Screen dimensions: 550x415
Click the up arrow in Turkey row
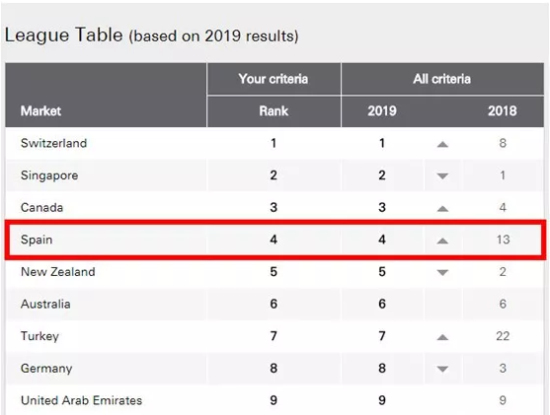(x=443, y=337)
